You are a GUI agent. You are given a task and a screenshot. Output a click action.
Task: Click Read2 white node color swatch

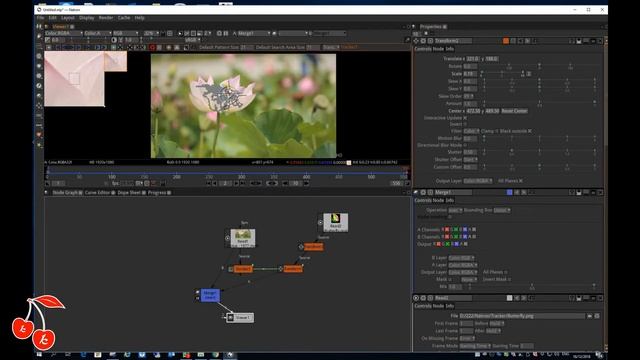[509, 298]
